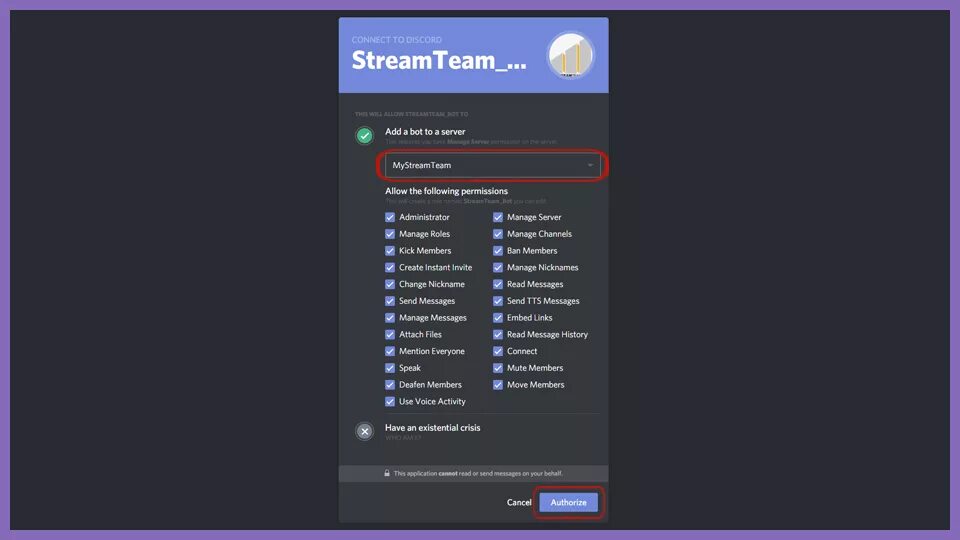Toggle the Move Members checkbox
The height and width of the screenshot is (540, 960).
498,385
